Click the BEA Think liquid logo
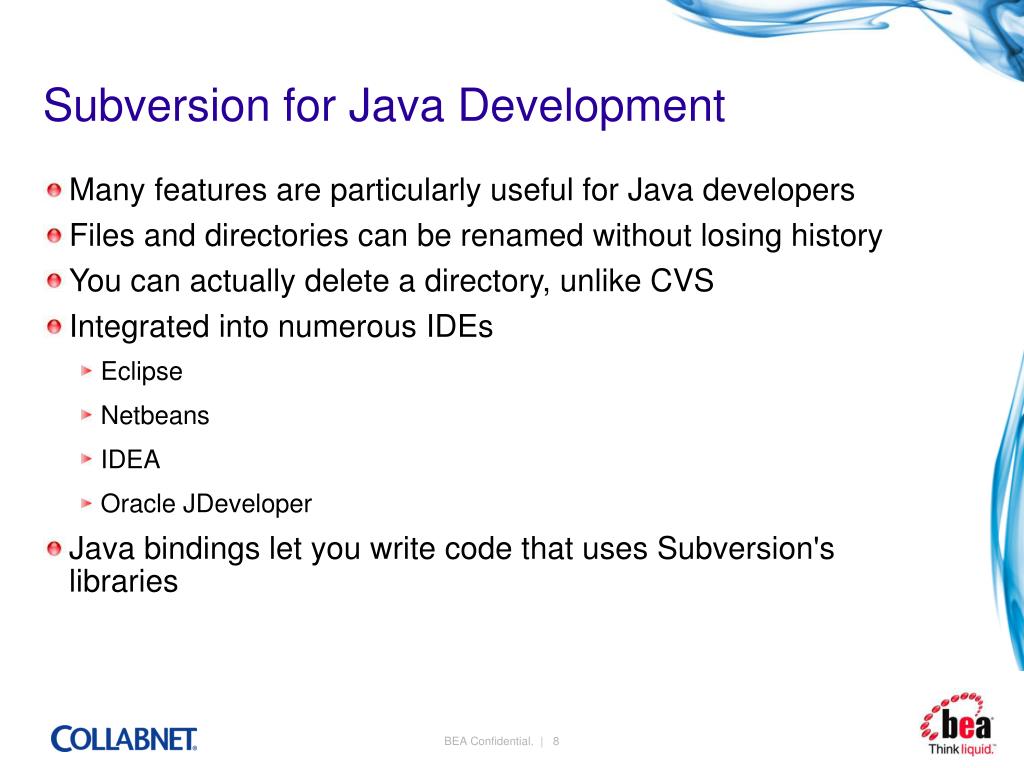Image resolution: width=1024 pixels, height=768 pixels. tap(959, 724)
